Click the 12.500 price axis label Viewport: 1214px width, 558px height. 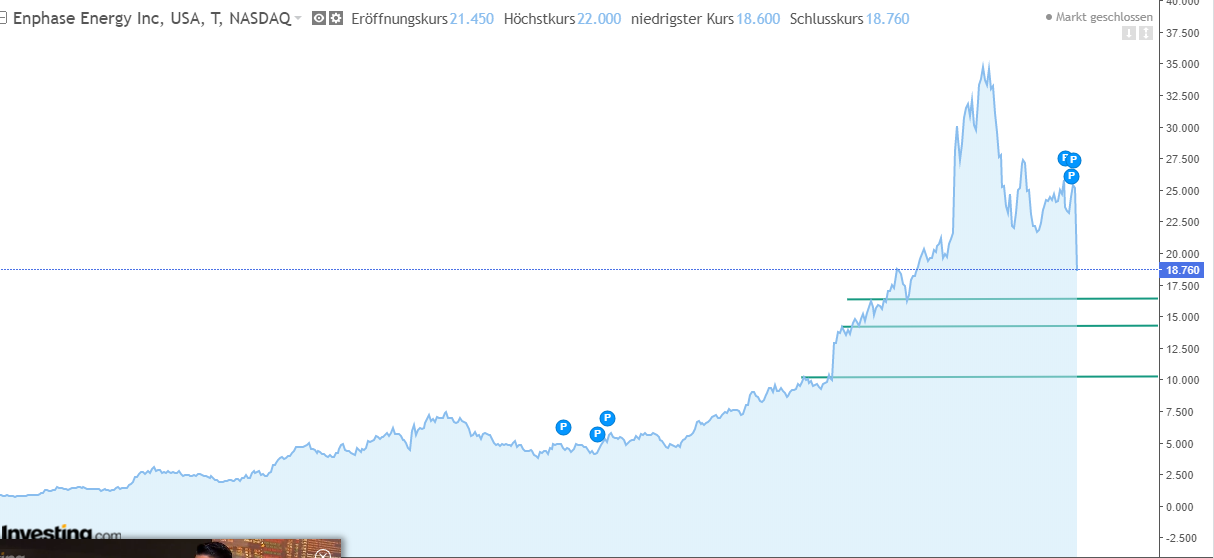coord(1182,349)
